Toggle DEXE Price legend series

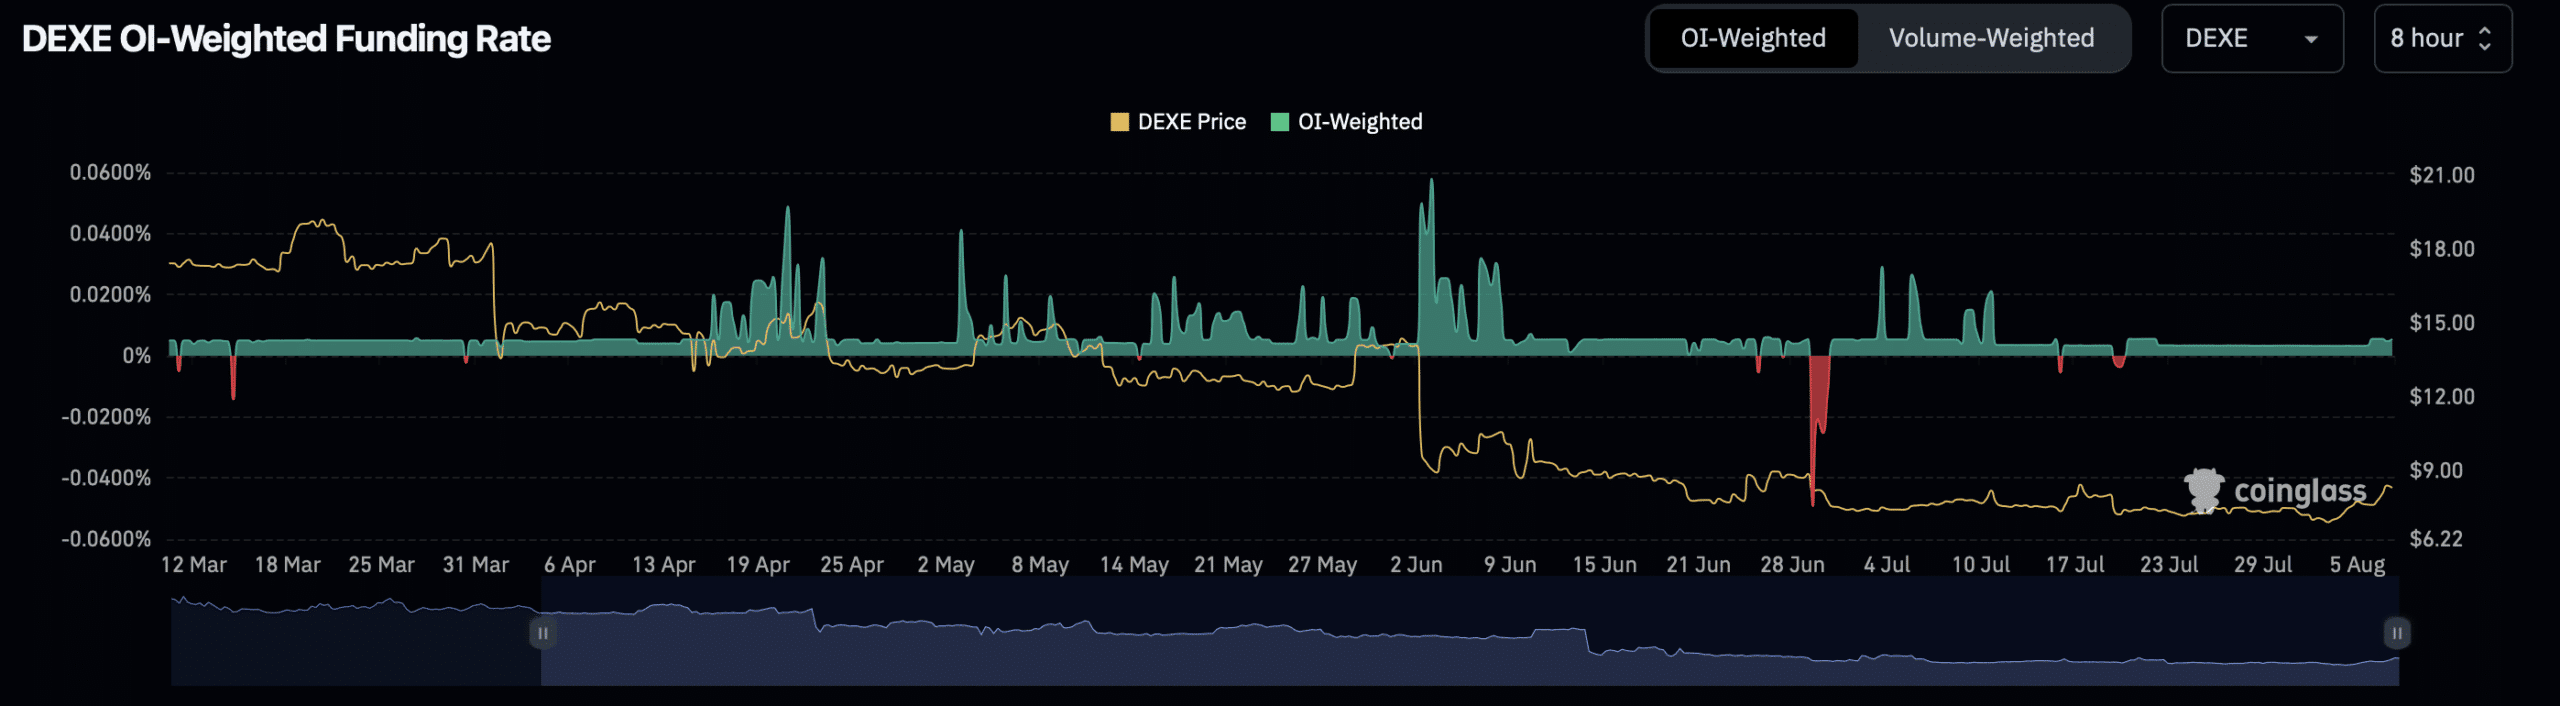click(x=1178, y=122)
